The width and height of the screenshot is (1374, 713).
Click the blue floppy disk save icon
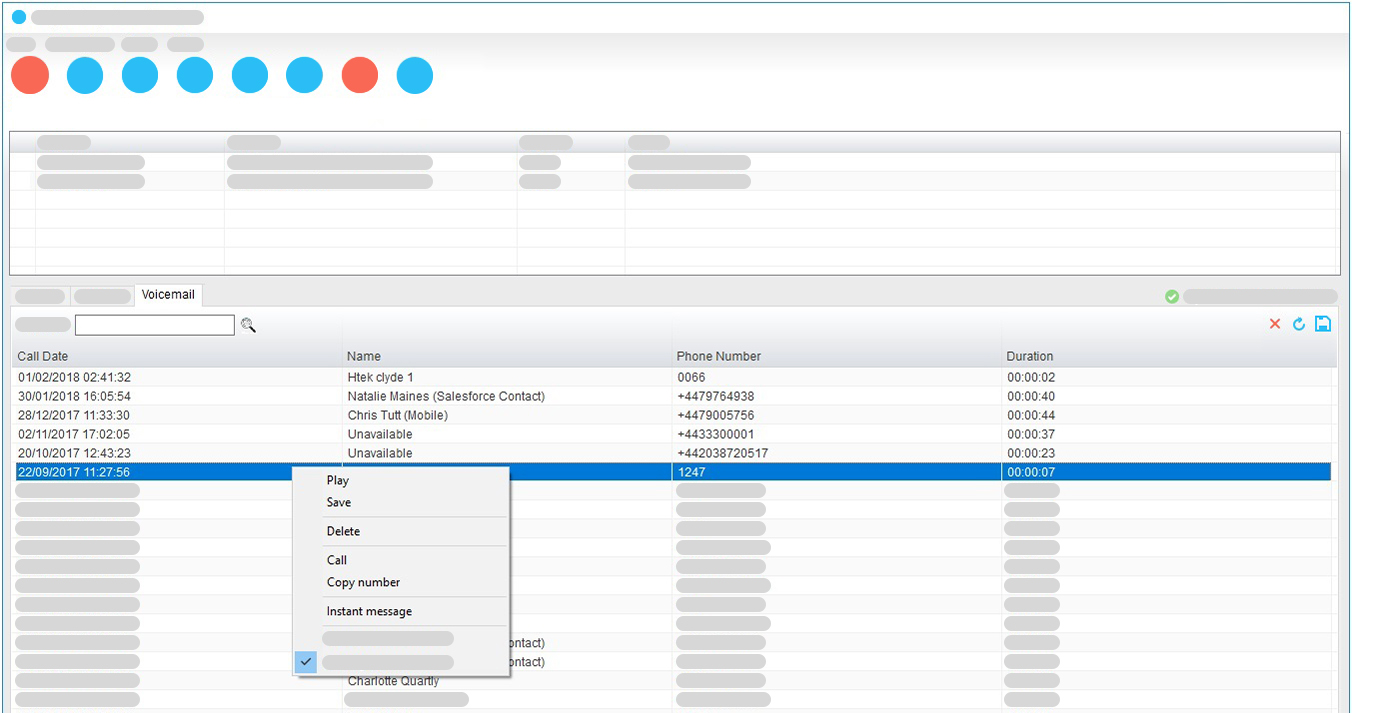coord(1323,324)
